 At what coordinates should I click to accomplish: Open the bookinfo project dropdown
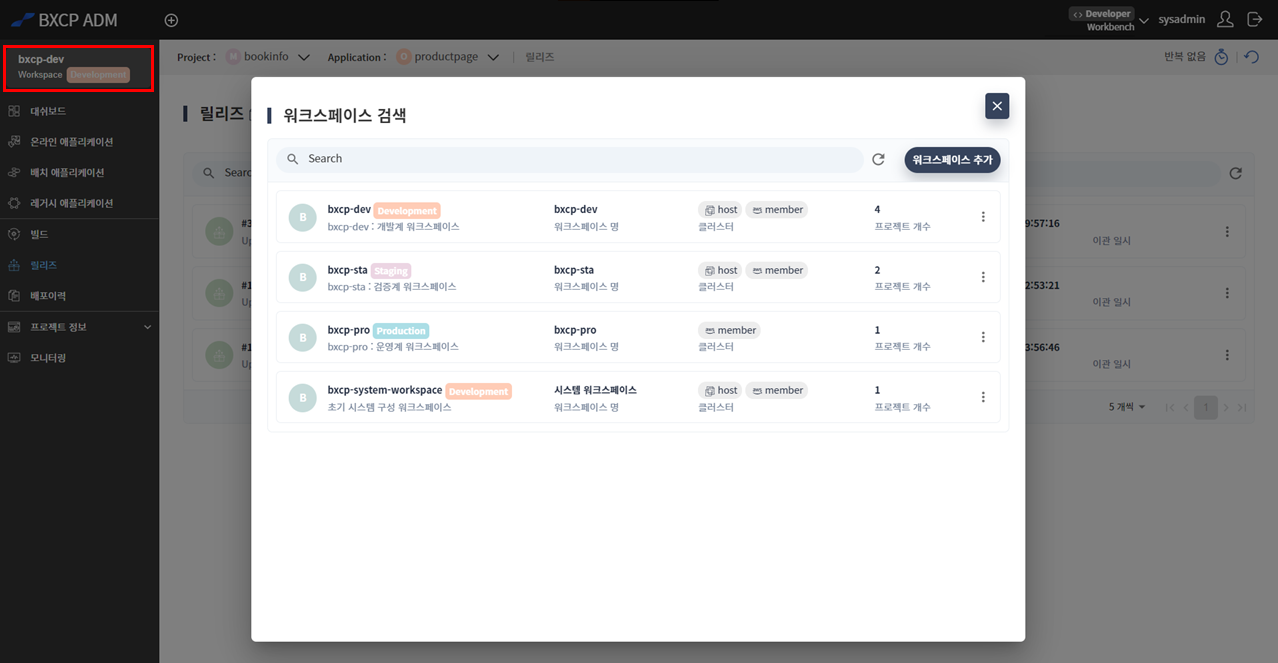point(268,57)
